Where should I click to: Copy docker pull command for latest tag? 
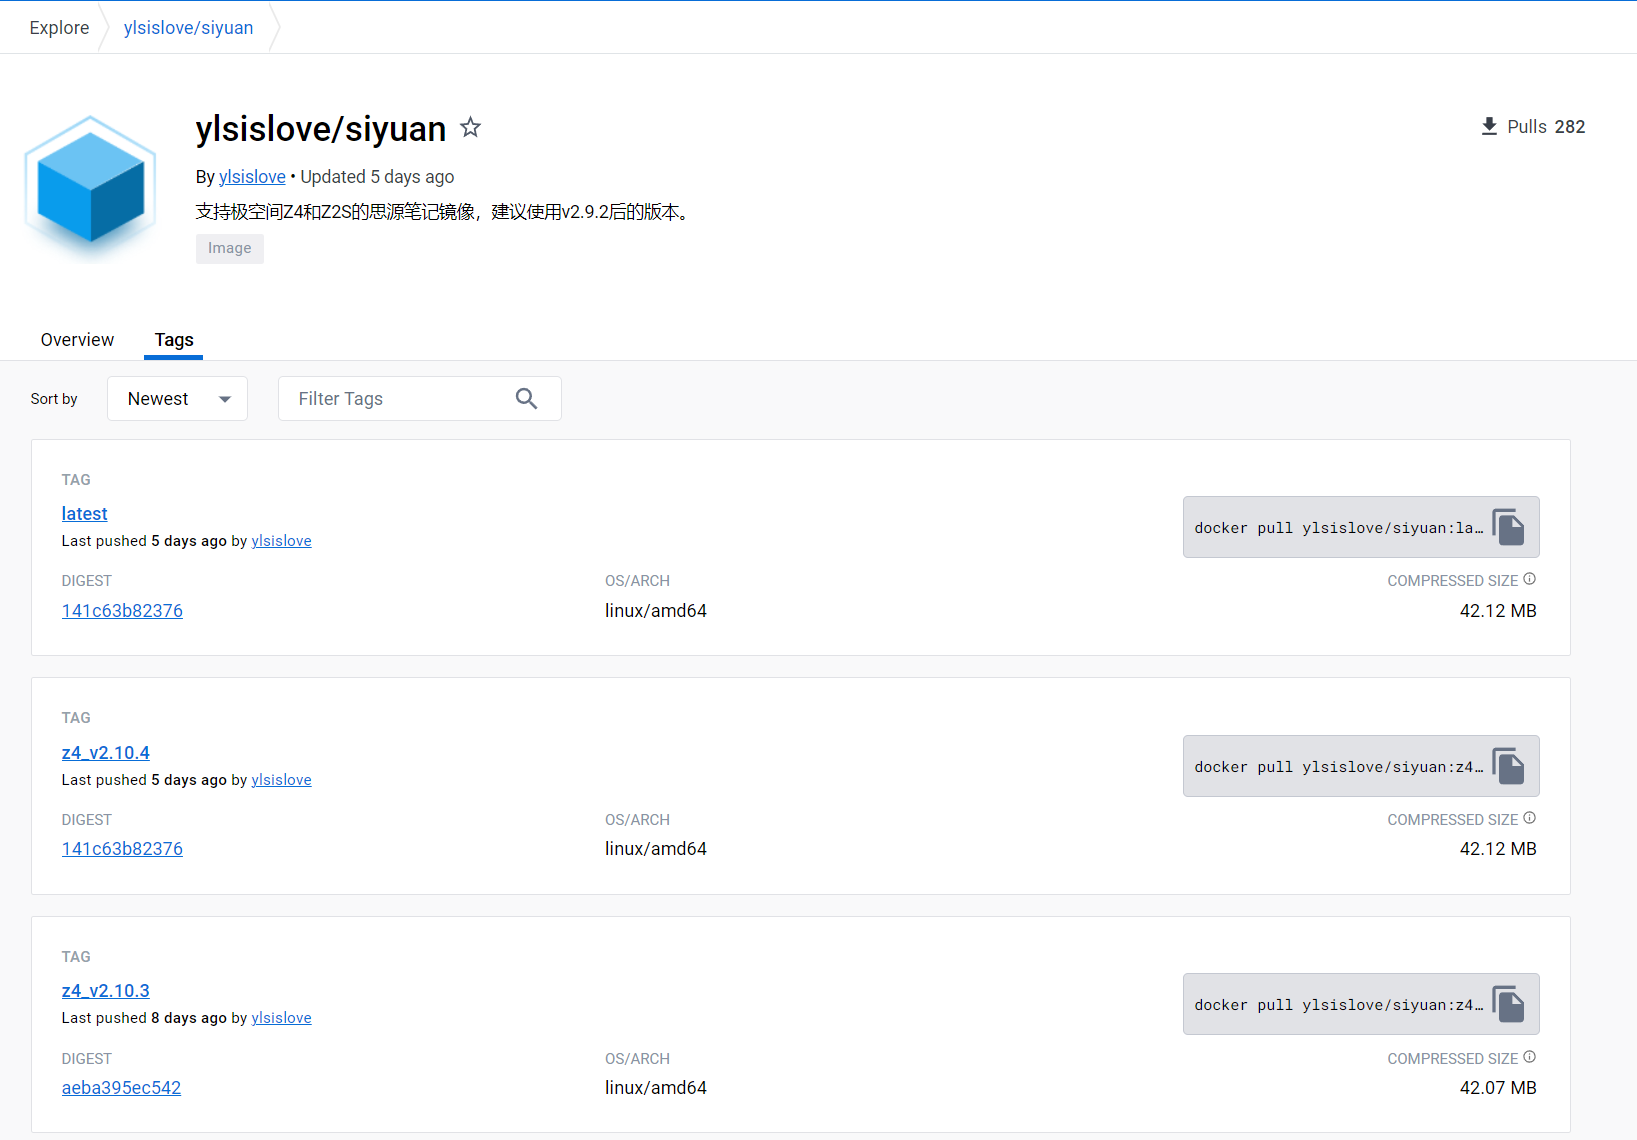click(1508, 527)
